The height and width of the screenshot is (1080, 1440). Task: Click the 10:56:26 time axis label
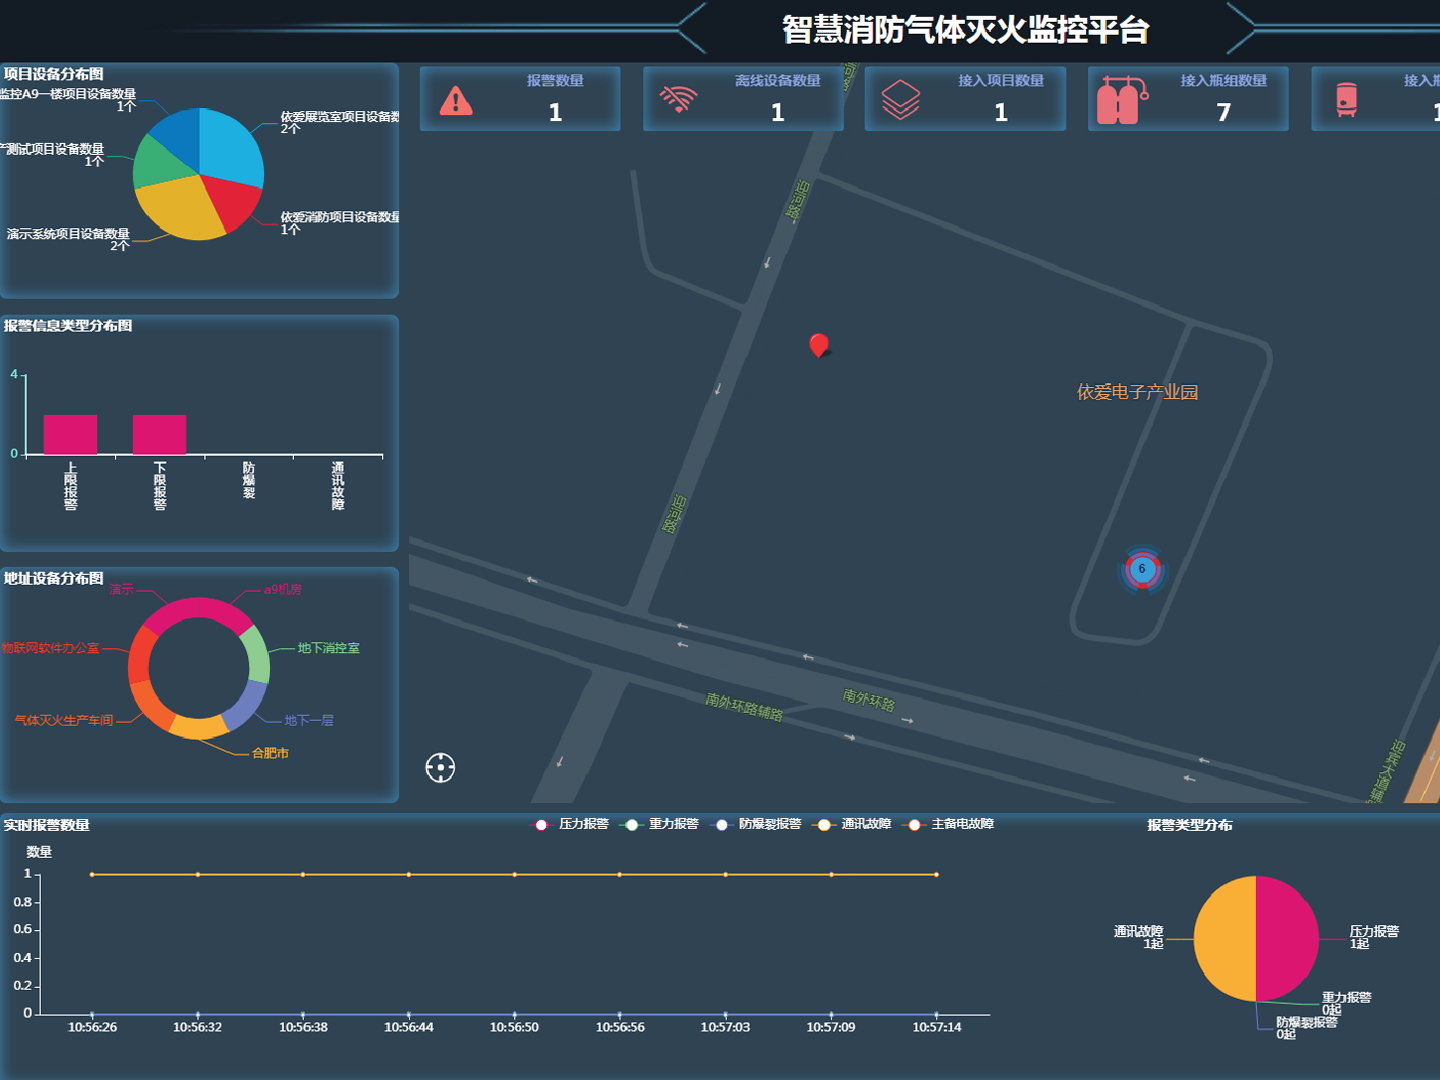click(x=92, y=1027)
